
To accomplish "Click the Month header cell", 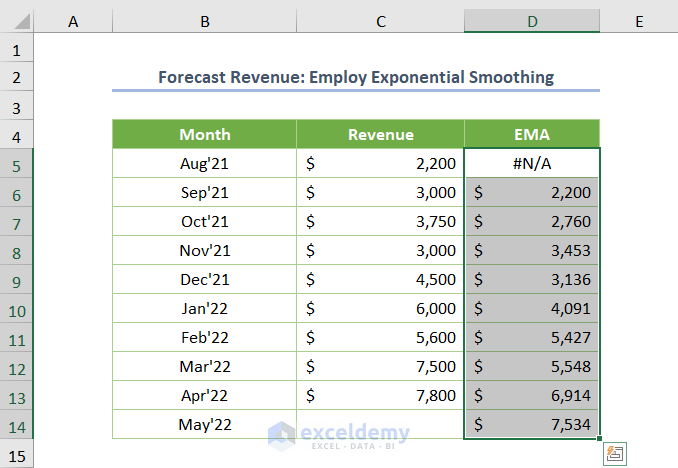I will (204, 134).
